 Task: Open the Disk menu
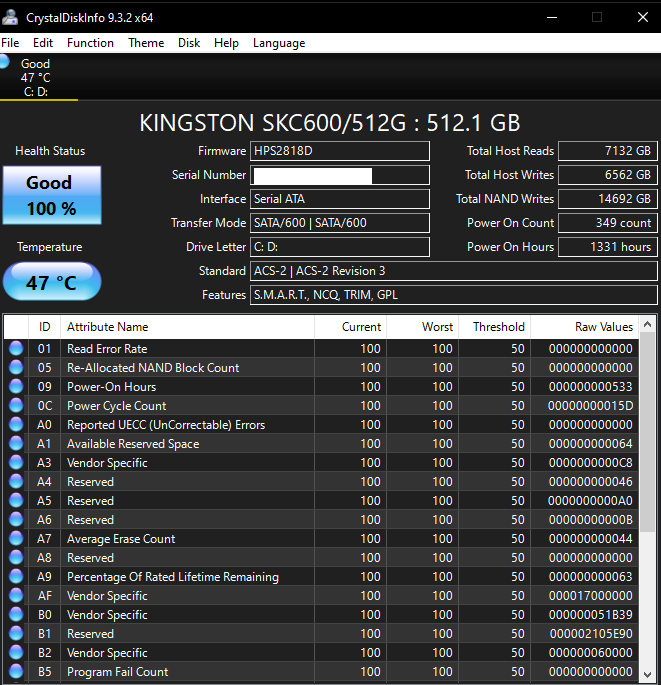[x=189, y=43]
